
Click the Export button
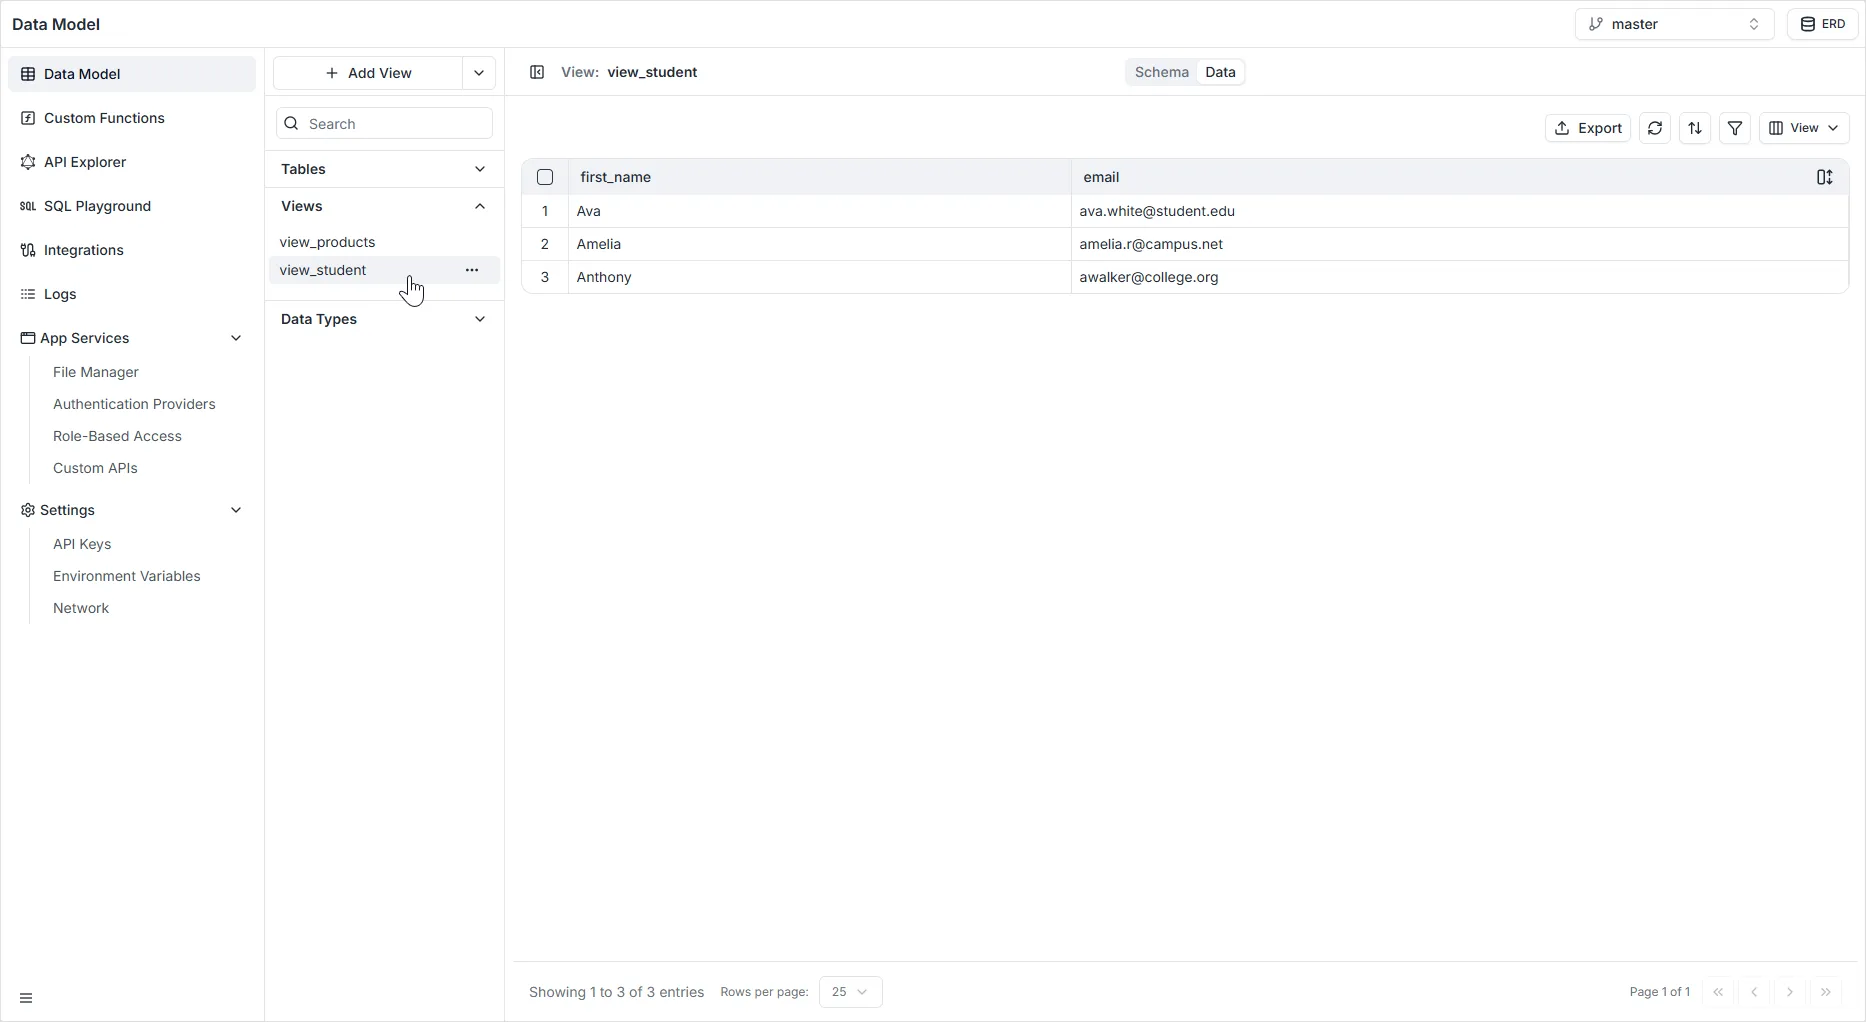pyautogui.click(x=1588, y=128)
